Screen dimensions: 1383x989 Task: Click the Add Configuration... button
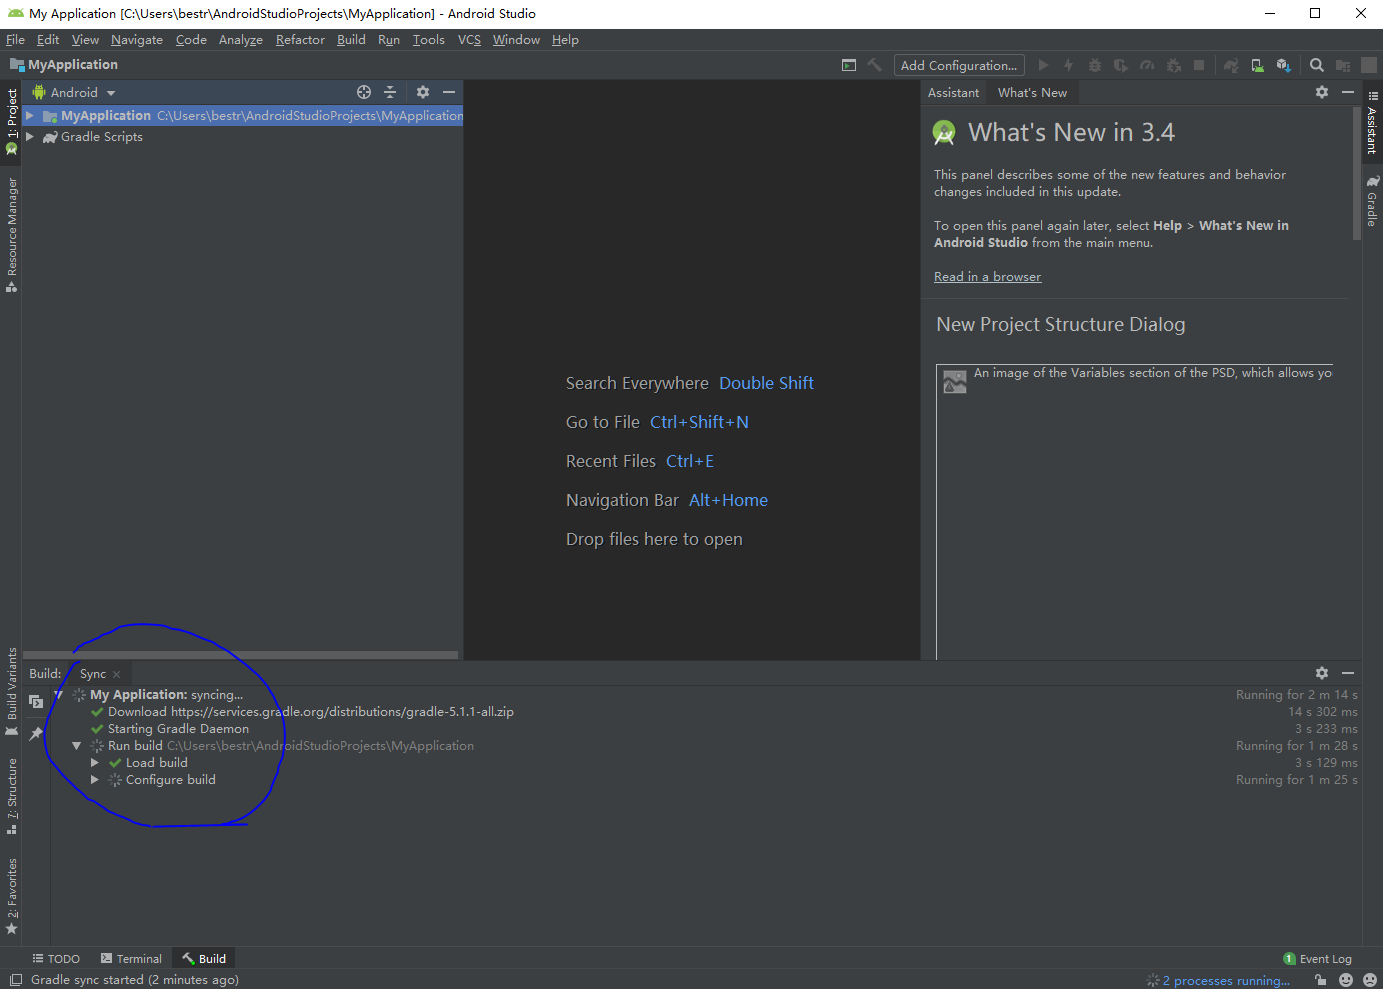959,65
